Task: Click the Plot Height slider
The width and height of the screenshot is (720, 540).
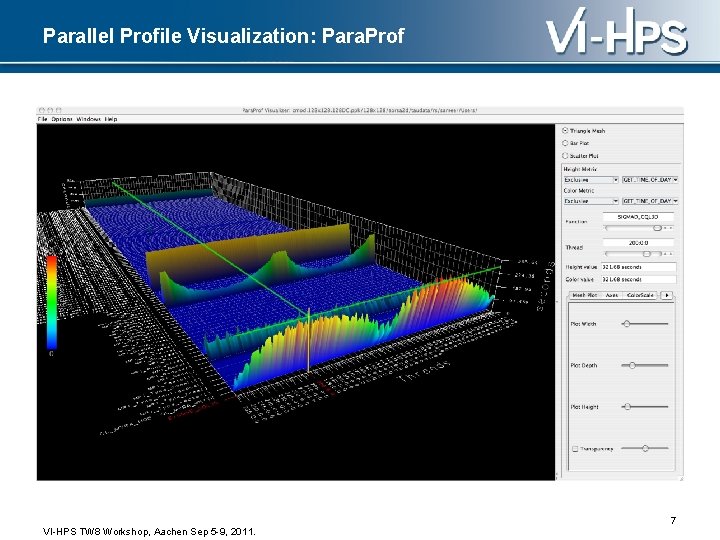Action: click(x=645, y=407)
